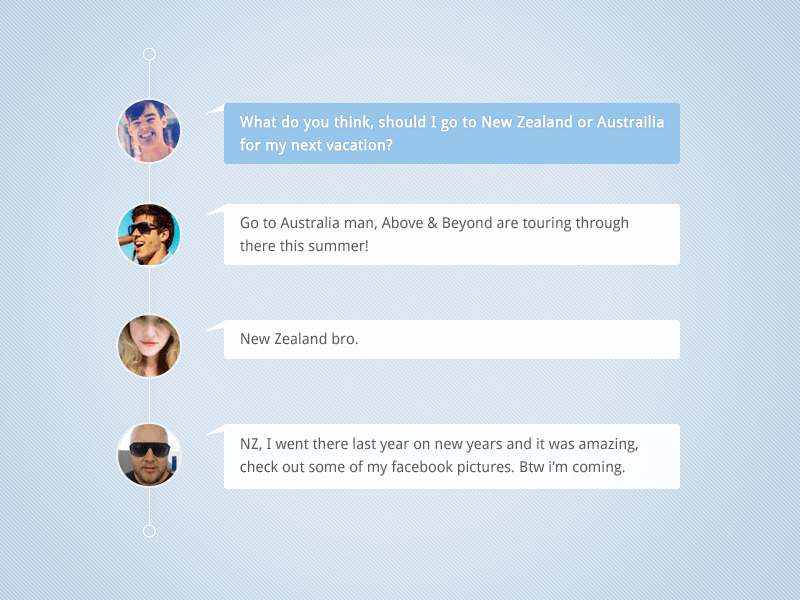Select the avatar with sunglasses on blue background
Viewport: 800px width, 600px height.
click(x=149, y=235)
